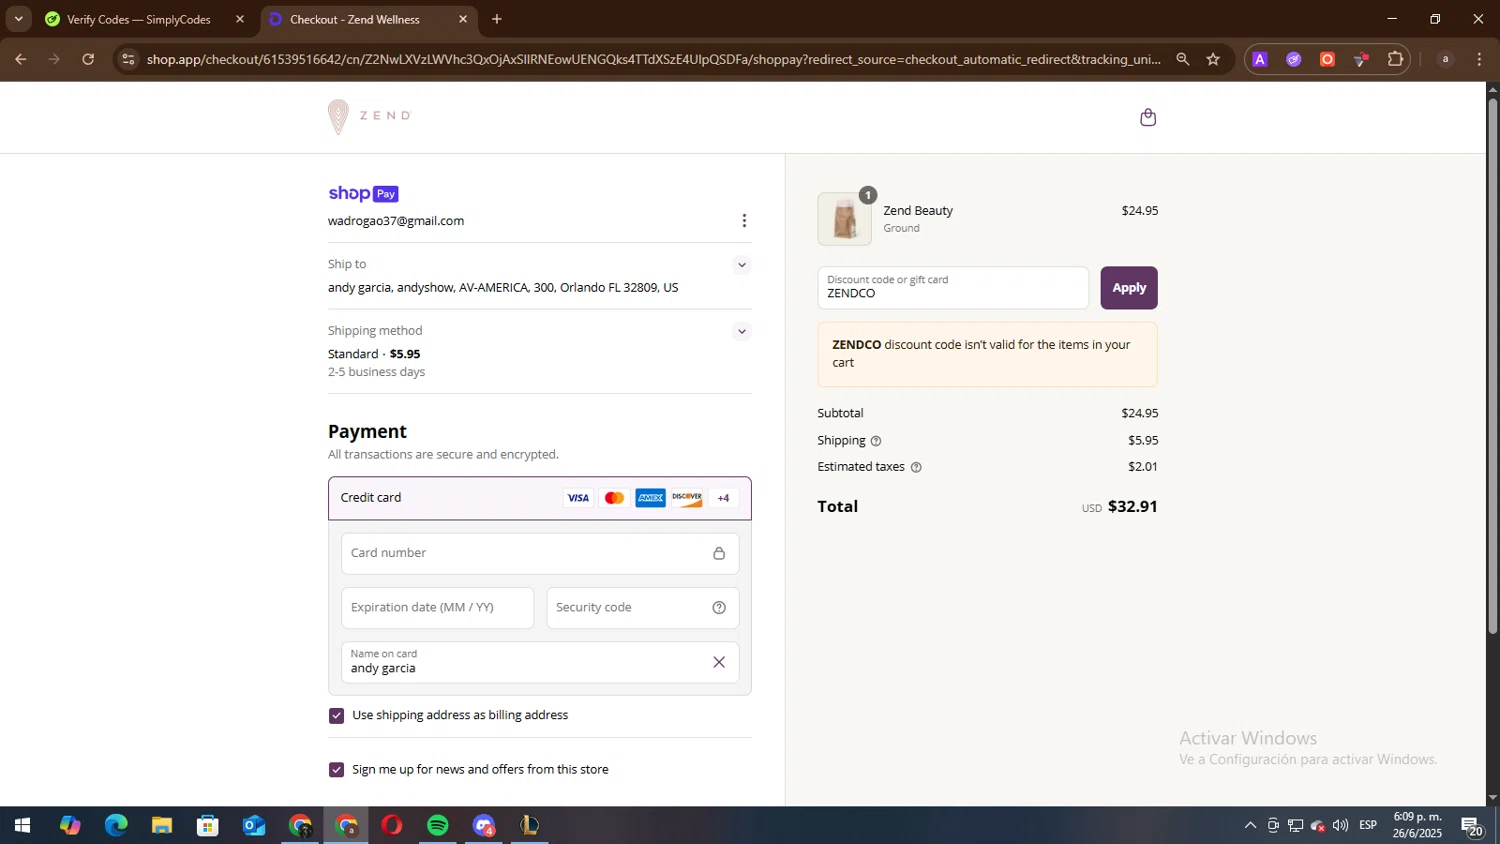Click the page vertical scrollbar
The width and height of the screenshot is (1500, 844).
click(x=1493, y=365)
